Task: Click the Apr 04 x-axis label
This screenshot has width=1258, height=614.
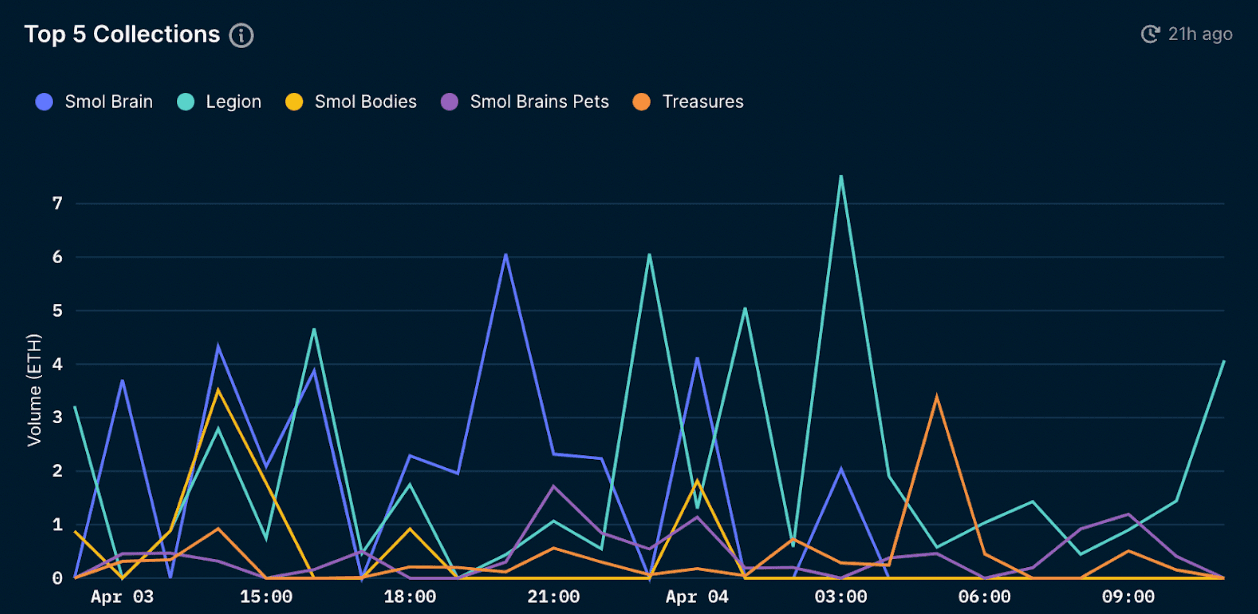Action: pos(697,597)
